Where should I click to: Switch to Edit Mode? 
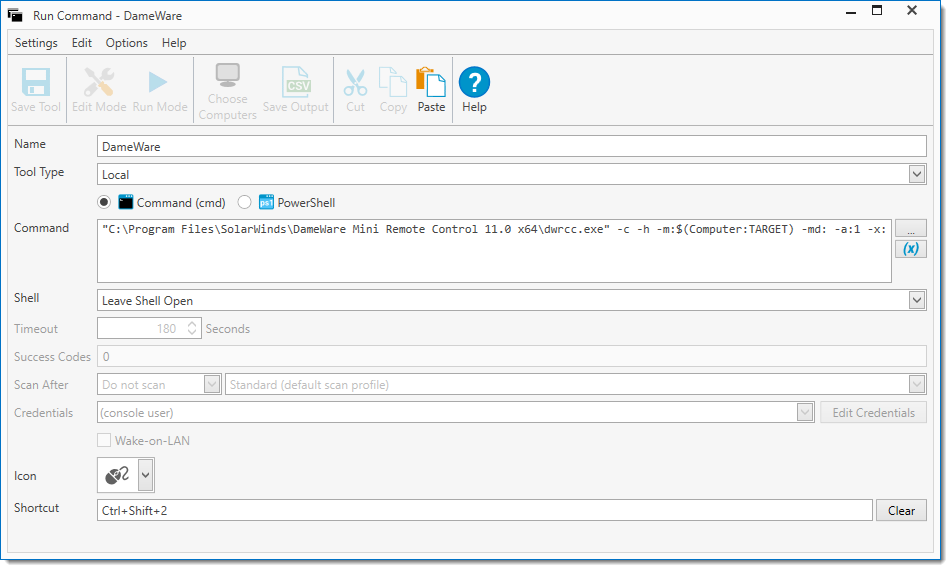99,89
